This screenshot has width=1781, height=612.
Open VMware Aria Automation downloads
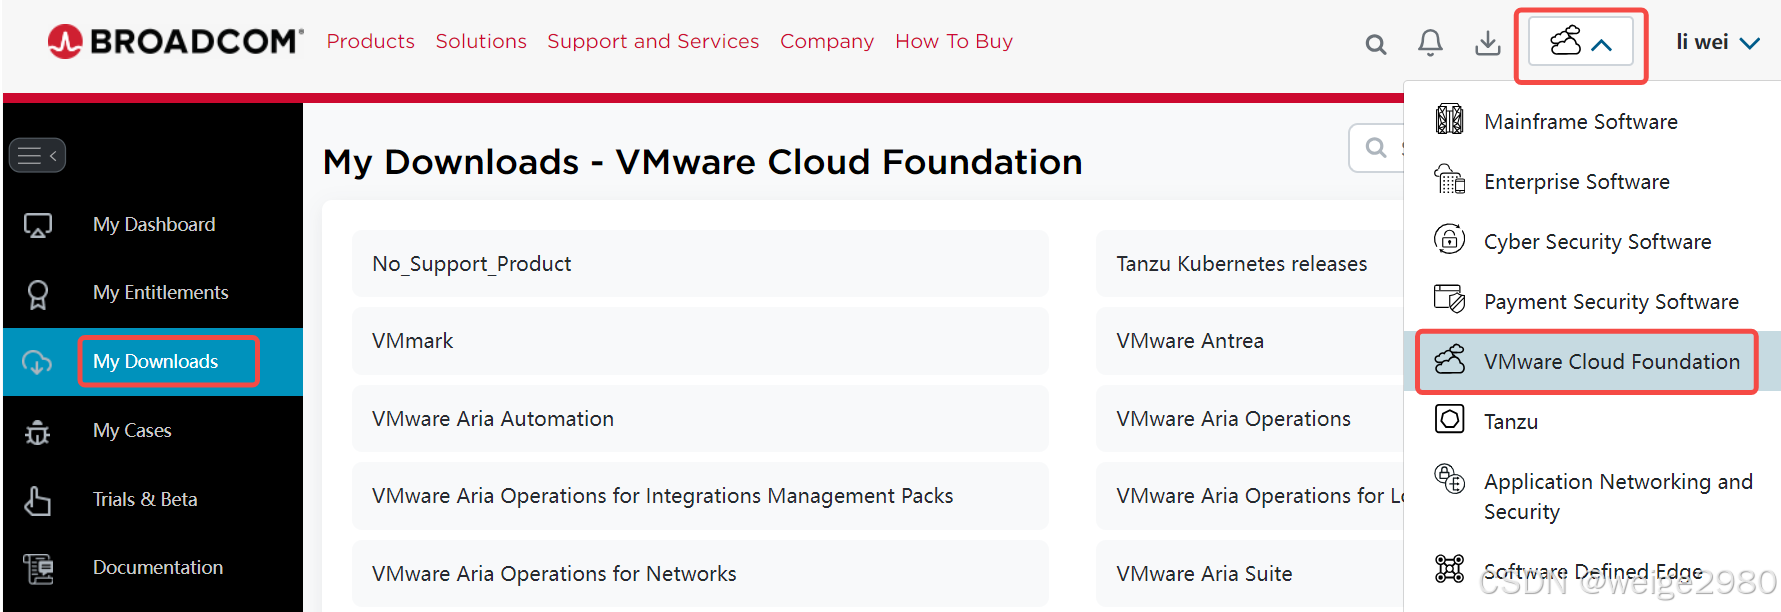(x=700, y=418)
